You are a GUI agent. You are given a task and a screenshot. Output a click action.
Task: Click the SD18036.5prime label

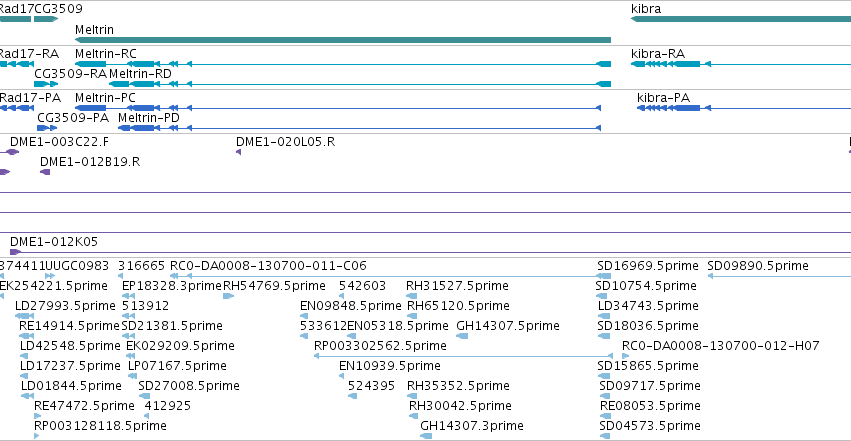coord(647,325)
